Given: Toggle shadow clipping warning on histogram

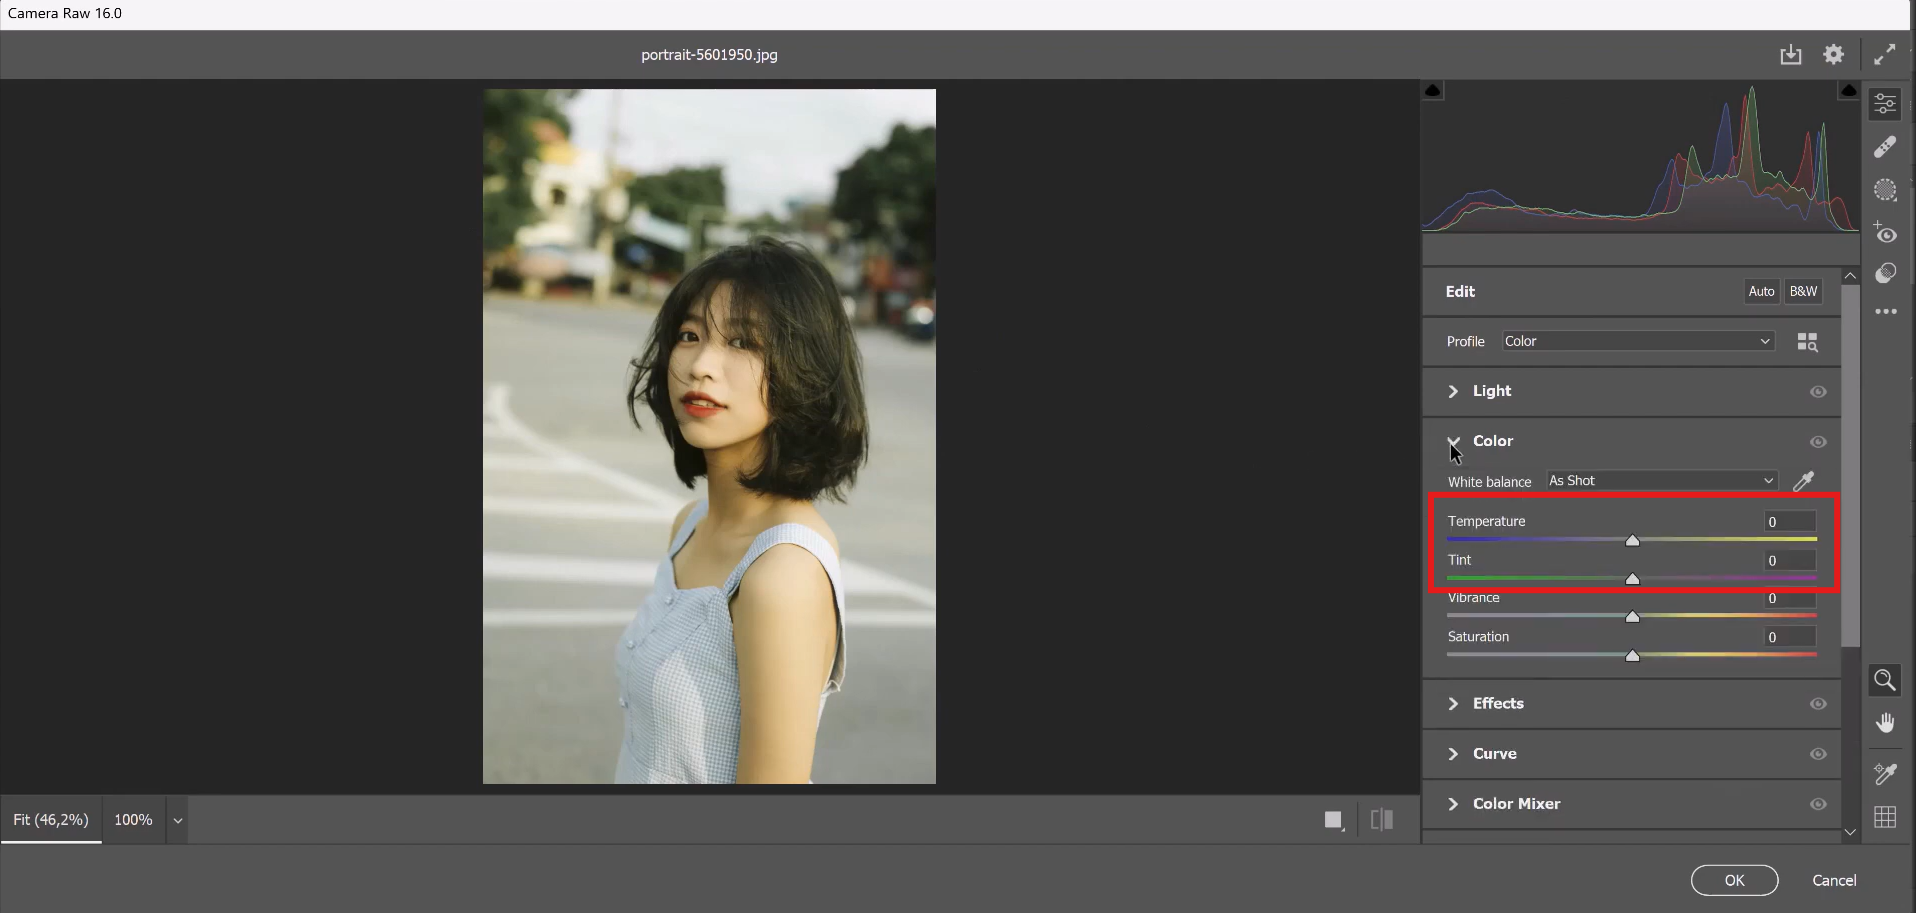Looking at the screenshot, I should click(x=1433, y=91).
